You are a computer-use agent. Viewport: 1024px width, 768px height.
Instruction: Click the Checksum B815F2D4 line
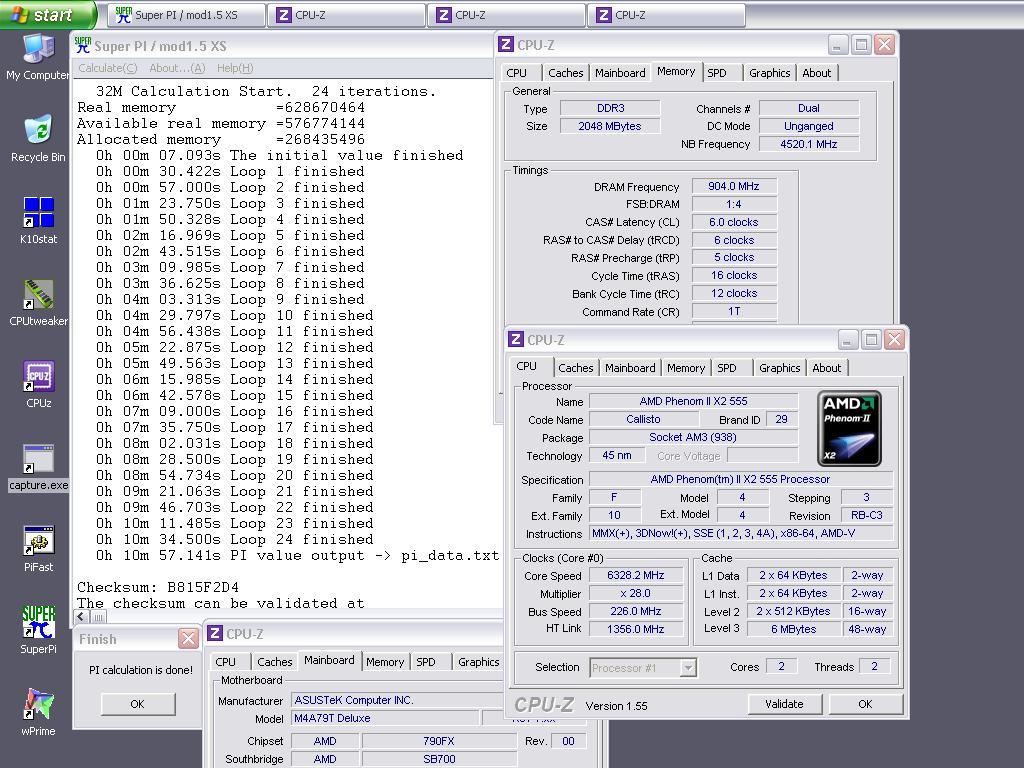coord(158,587)
